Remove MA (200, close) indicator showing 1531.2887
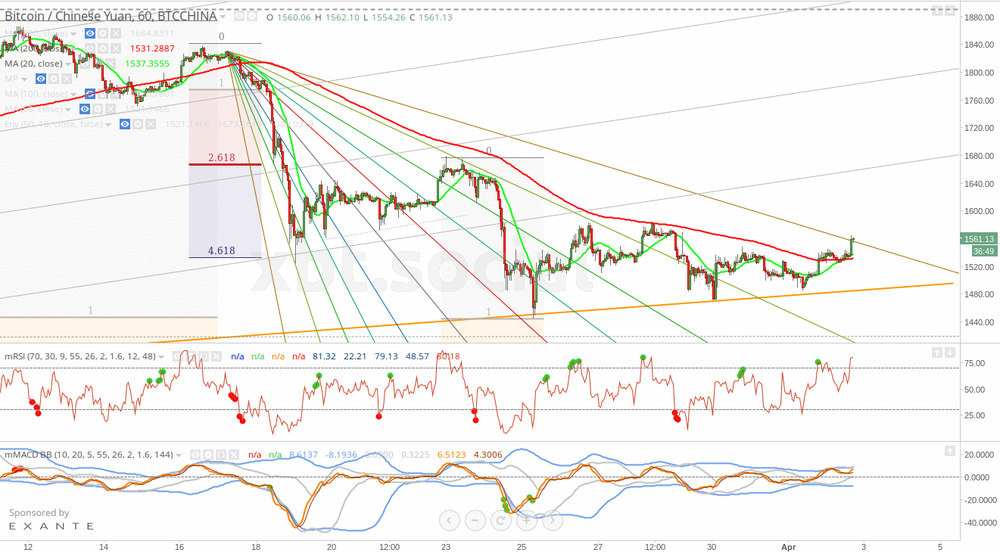The height and width of the screenshot is (553, 1000). click(115, 48)
